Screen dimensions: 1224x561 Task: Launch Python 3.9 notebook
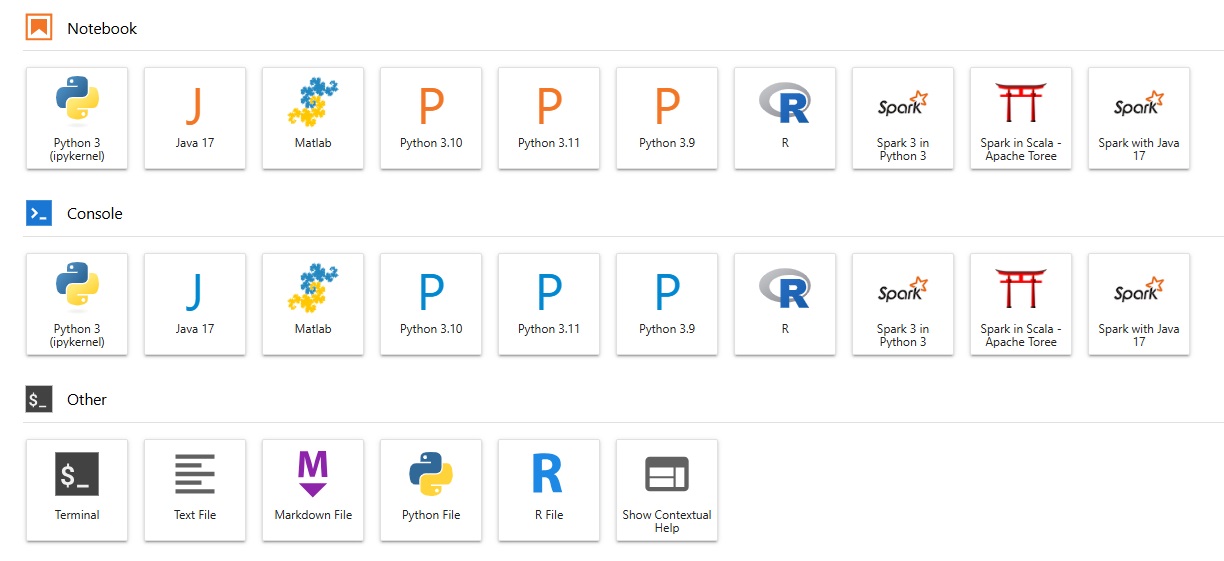[x=667, y=117]
